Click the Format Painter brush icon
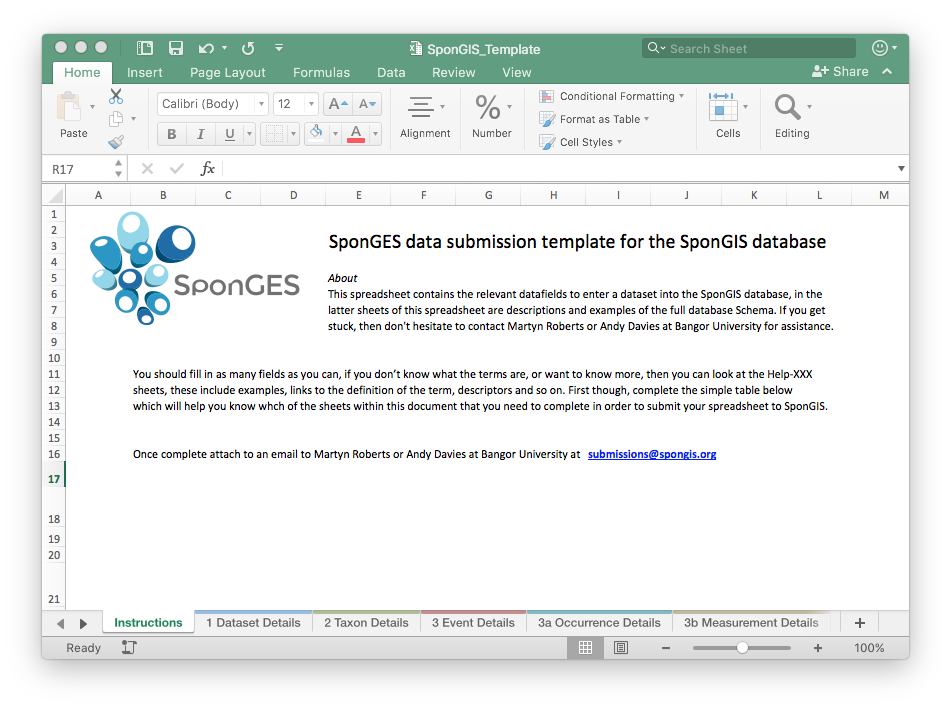Viewport: 951px width, 709px height. point(116,141)
